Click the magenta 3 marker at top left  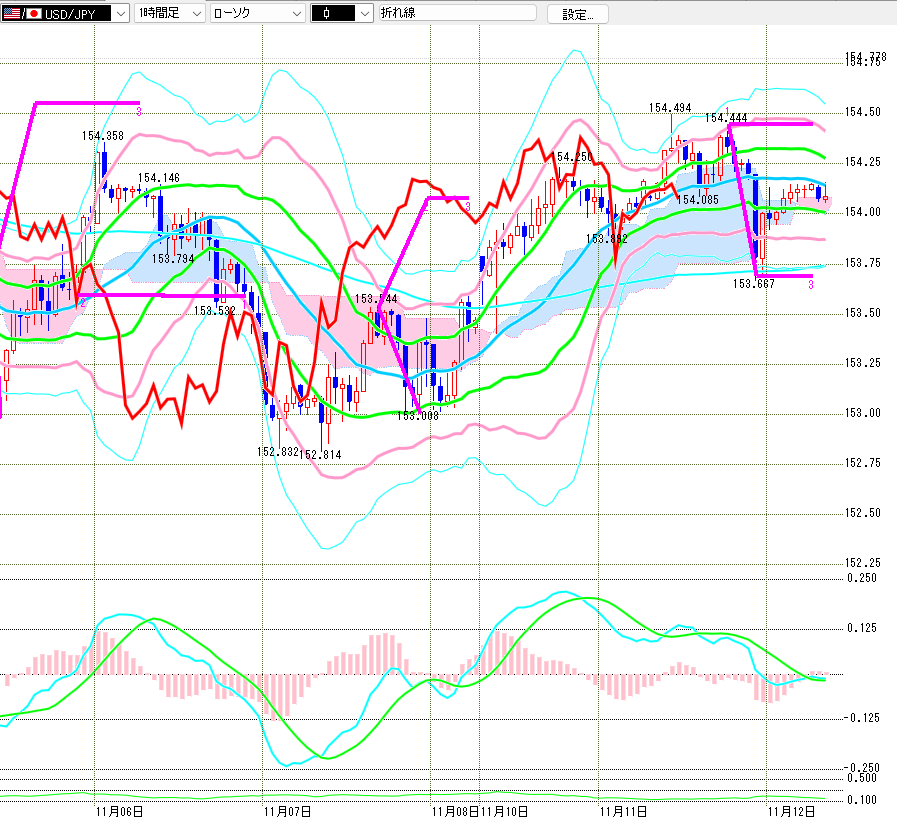pyautogui.click(x=138, y=110)
